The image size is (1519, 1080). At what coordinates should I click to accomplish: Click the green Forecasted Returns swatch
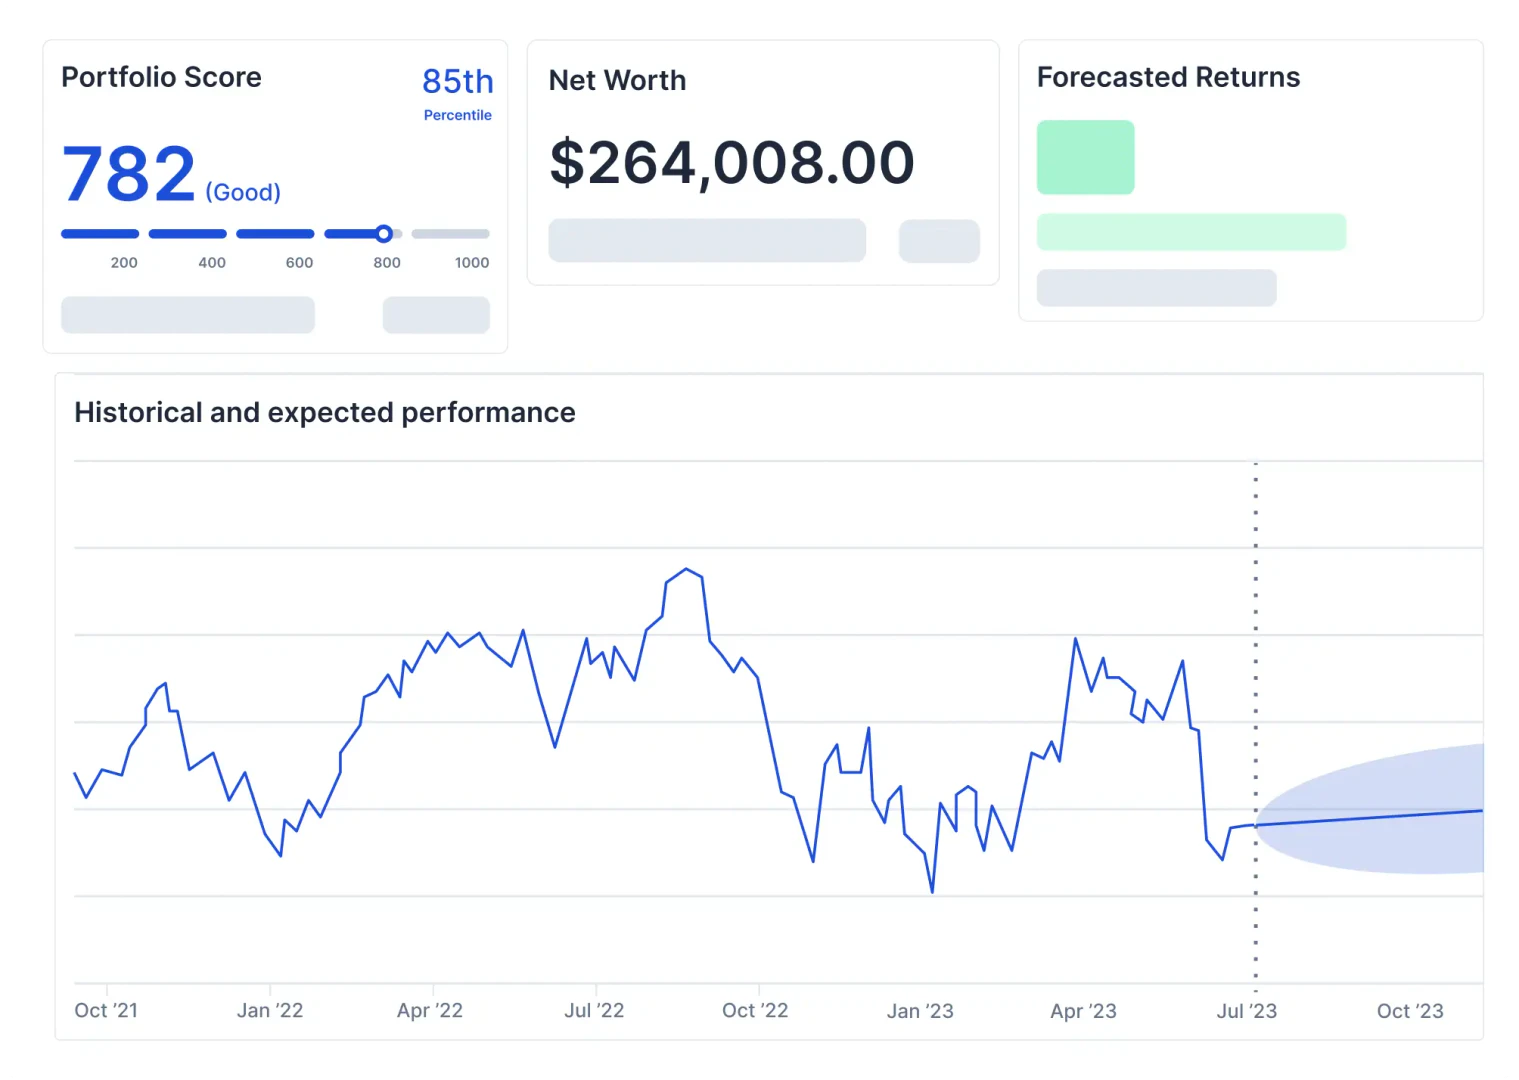click(1085, 156)
